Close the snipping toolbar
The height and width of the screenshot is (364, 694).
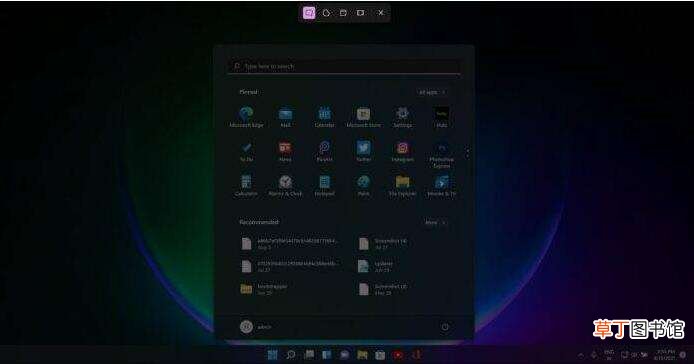click(381, 13)
